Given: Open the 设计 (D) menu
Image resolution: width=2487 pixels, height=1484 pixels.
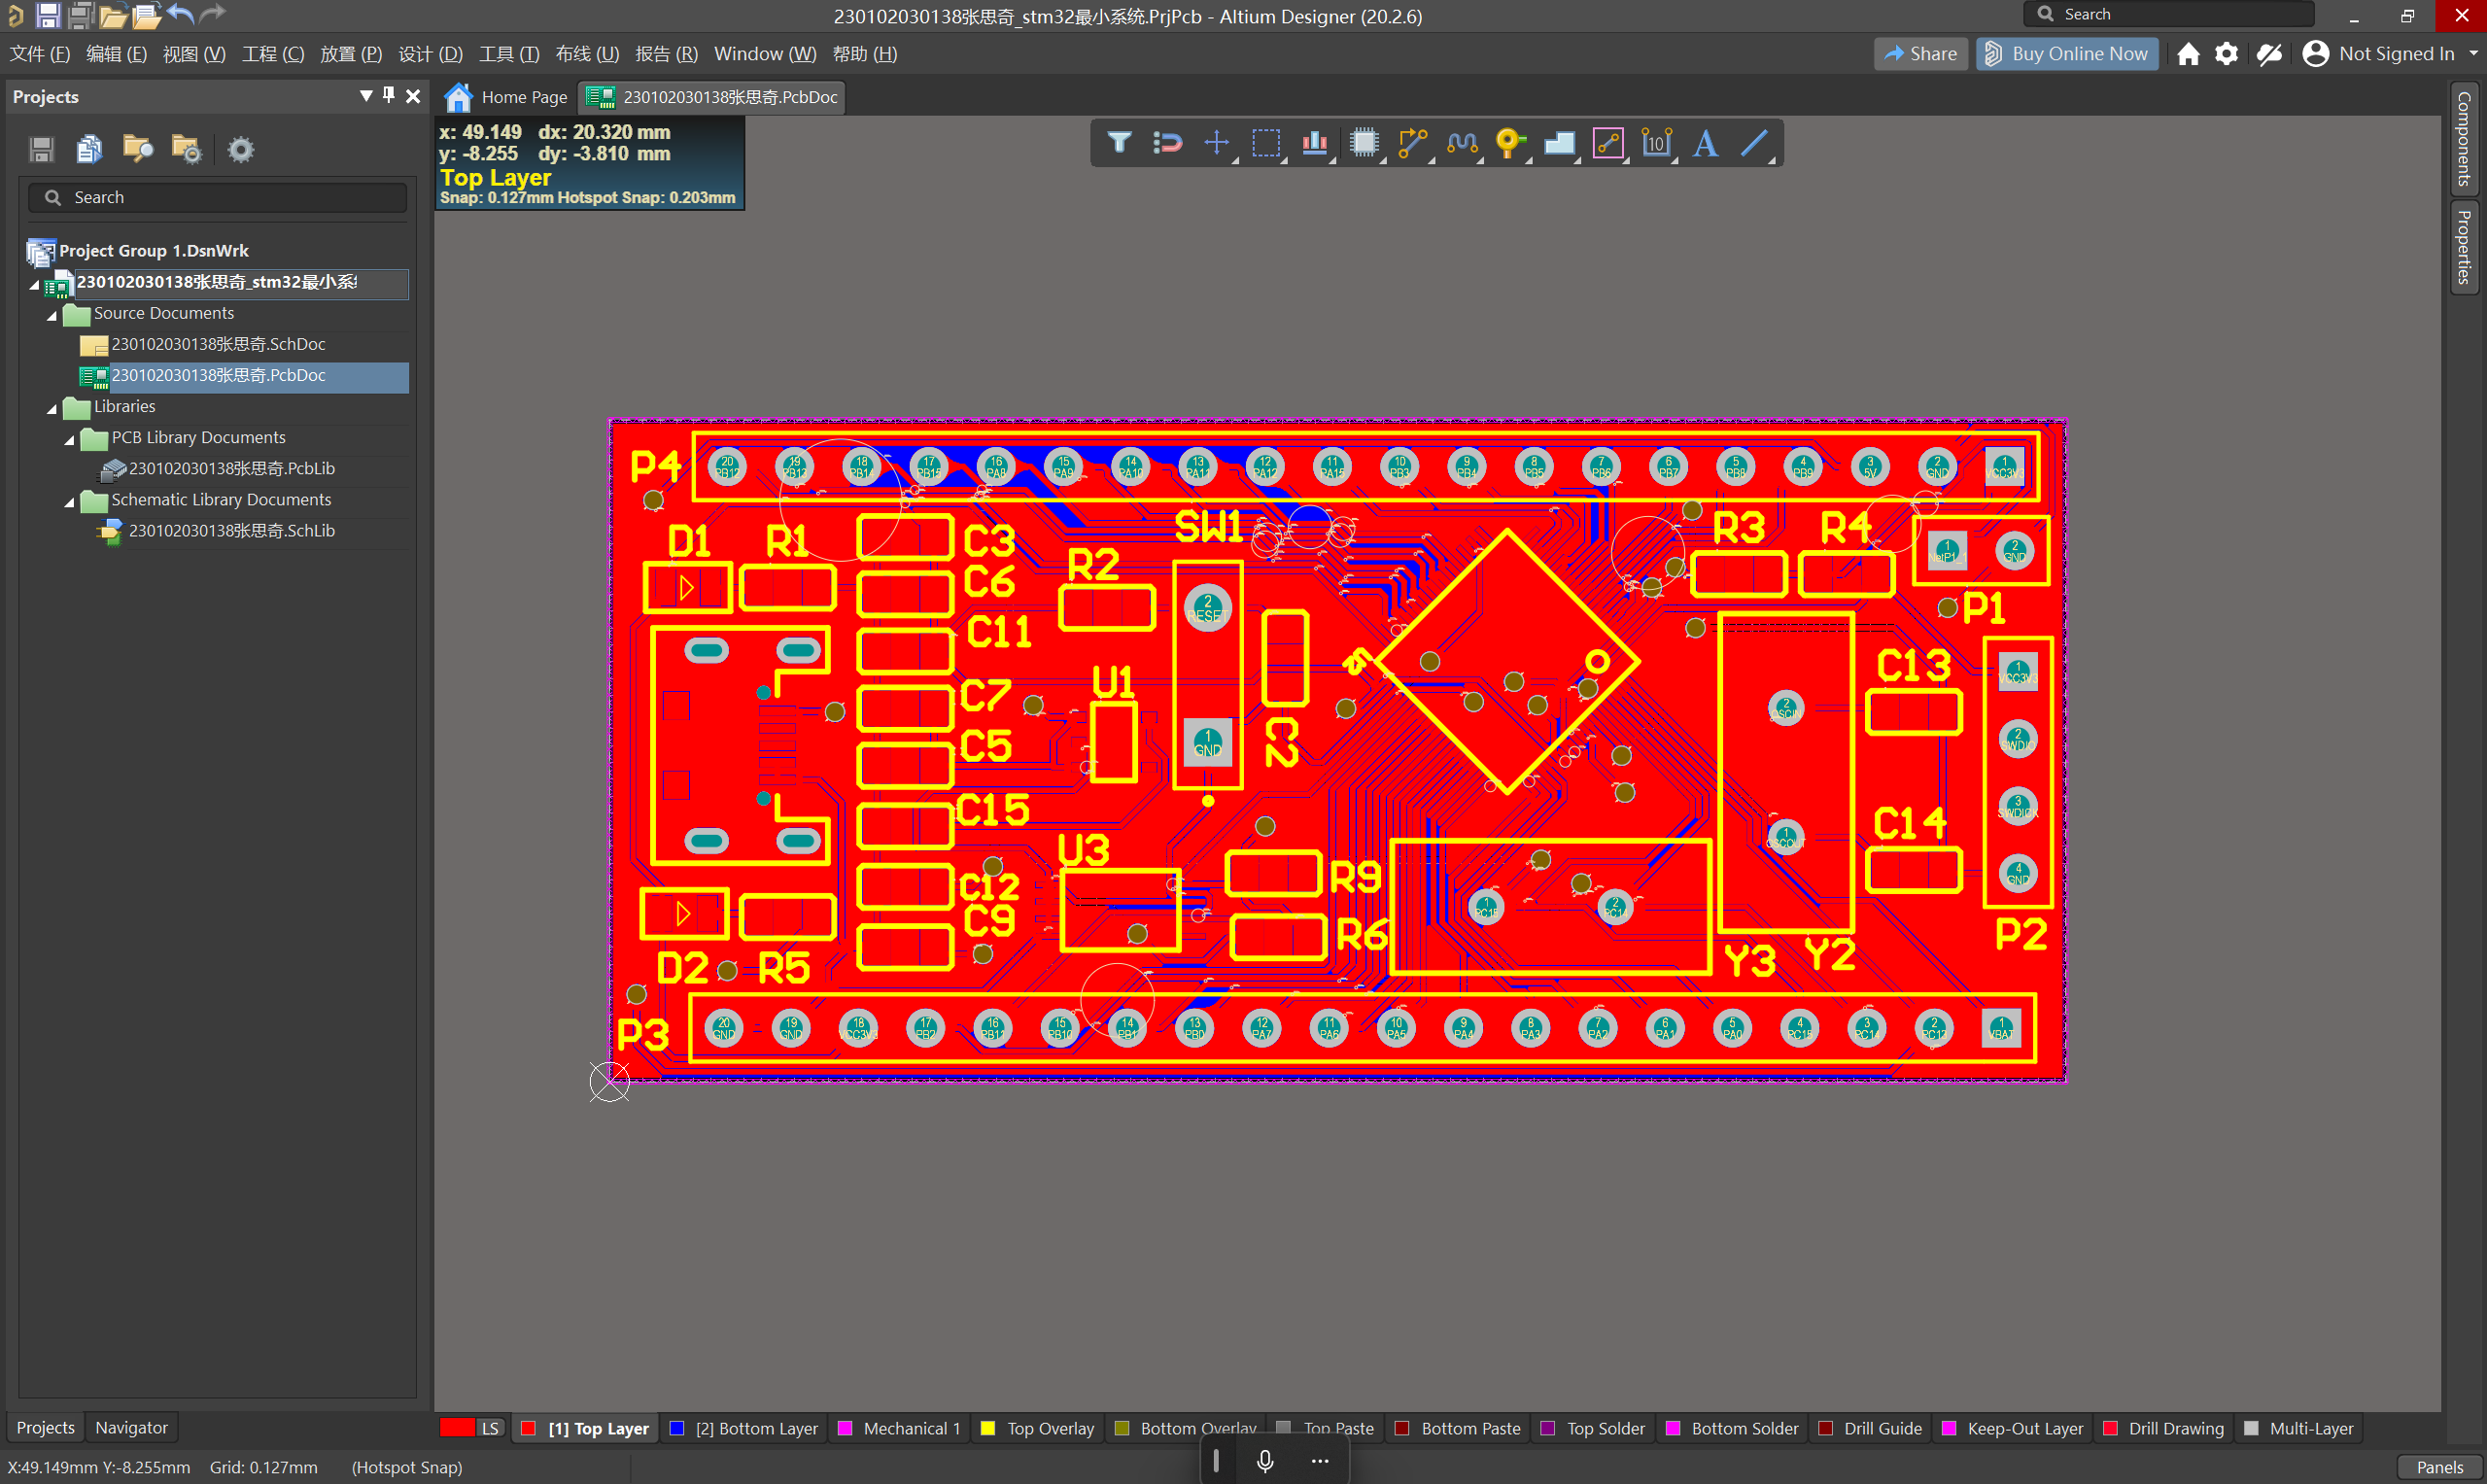Looking at the screenshot, I should tap(430, 54).
